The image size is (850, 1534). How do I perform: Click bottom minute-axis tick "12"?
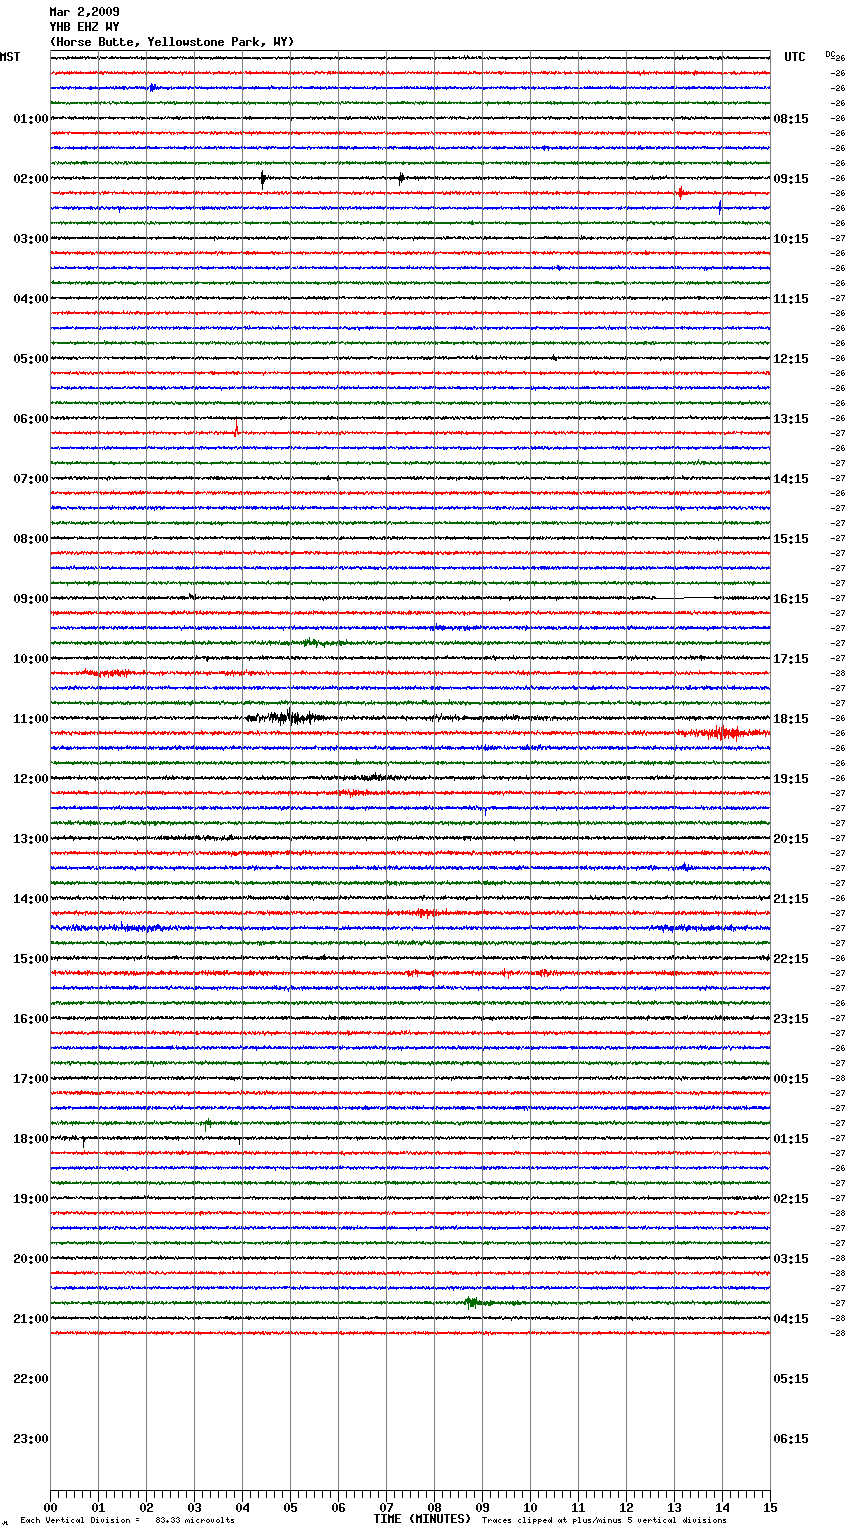[x=626, y=1507]
